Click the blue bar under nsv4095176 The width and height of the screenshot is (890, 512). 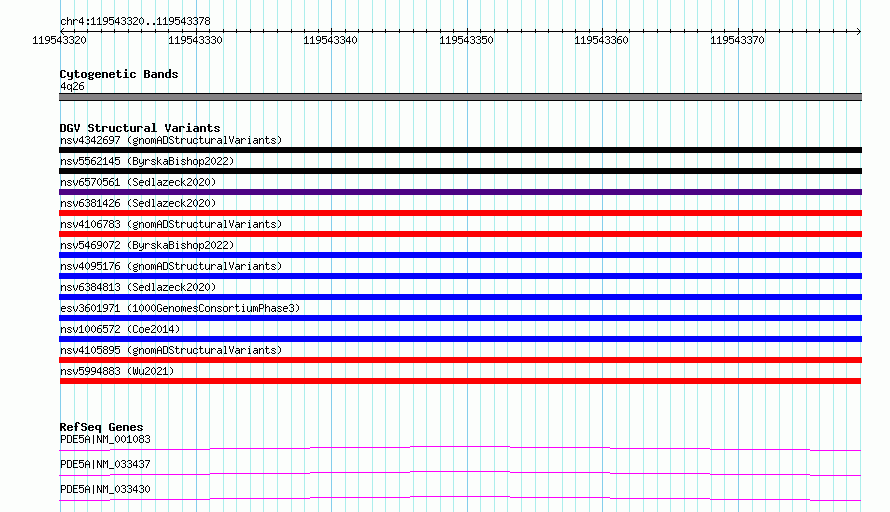(x=460, y=276)
